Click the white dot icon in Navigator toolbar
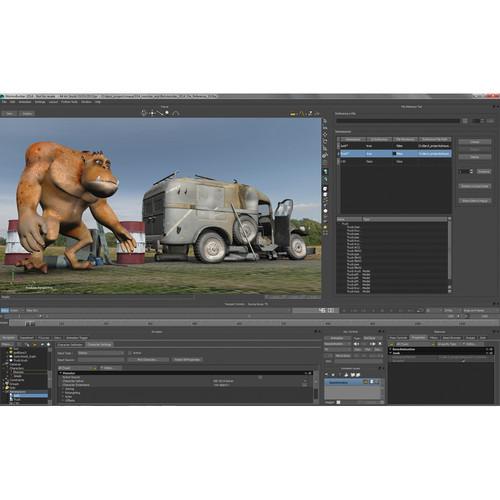Viewport: 500px width, 500px height. (48, 344)
